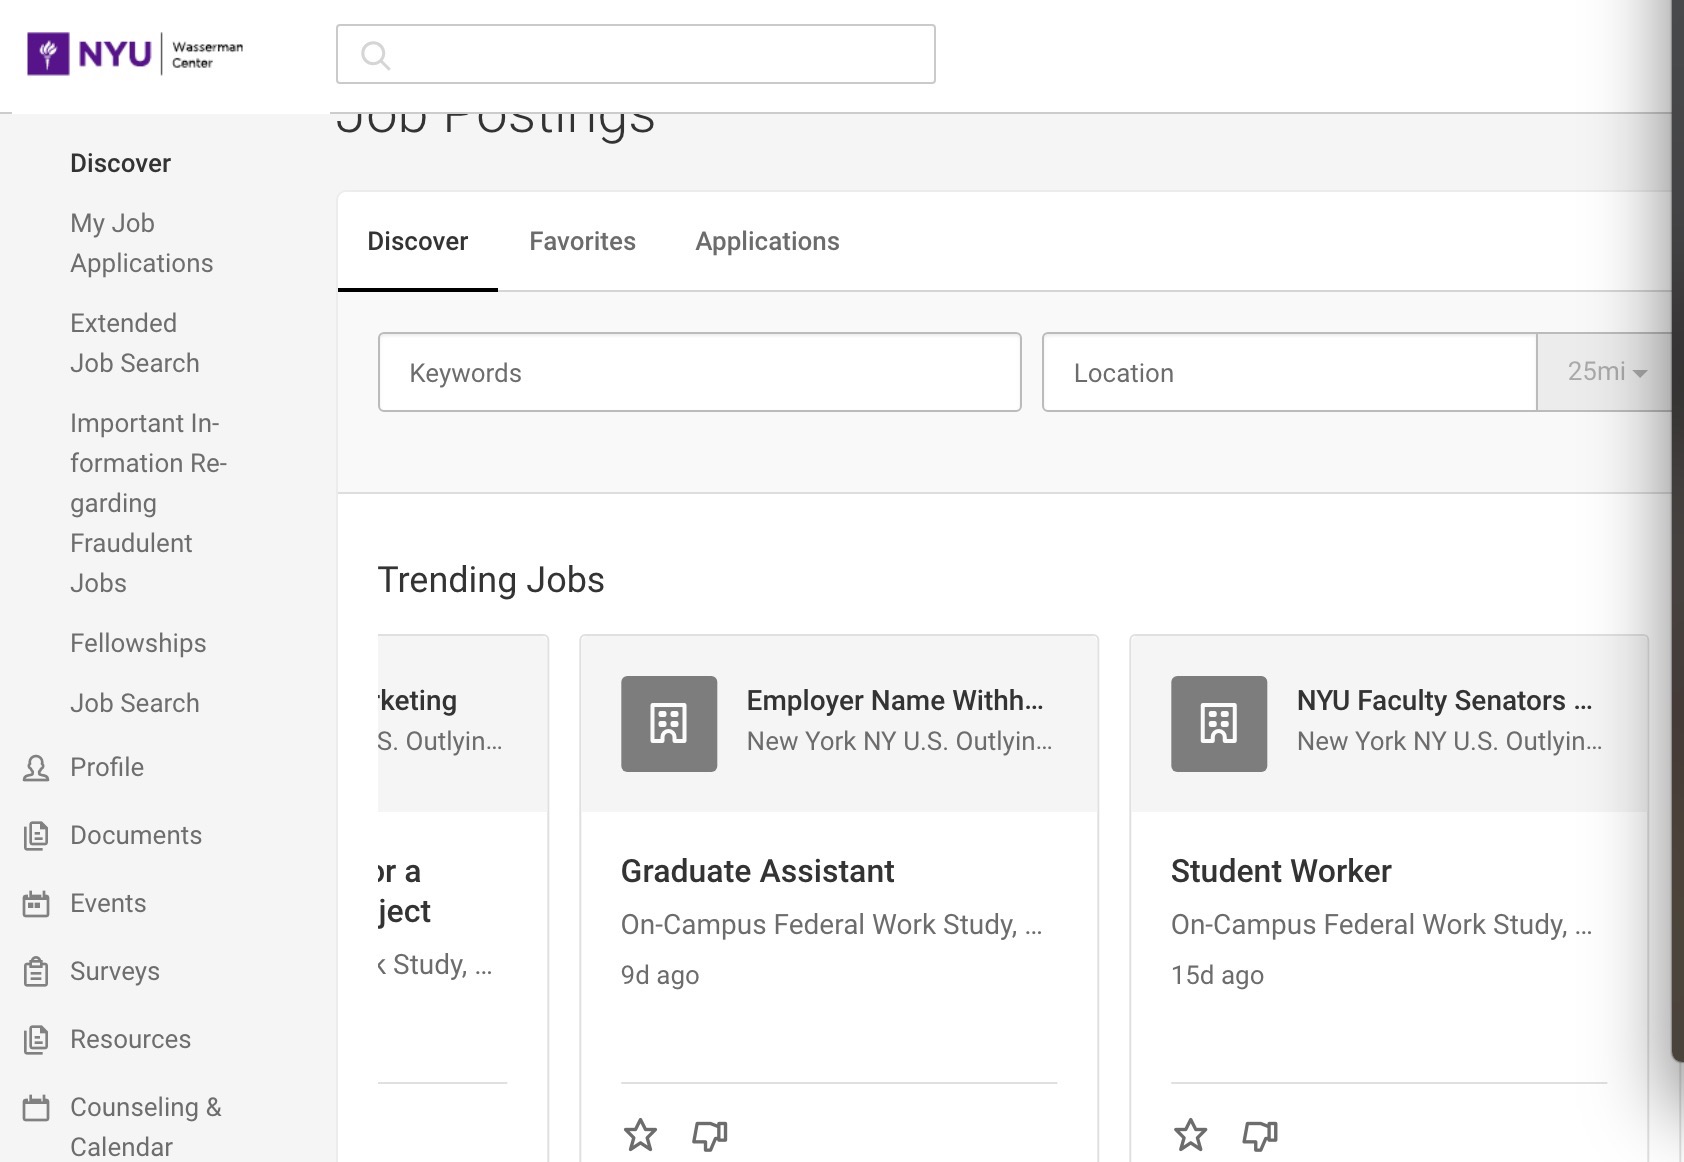Open the Graduate Assistant job title
1684x1162 pixels.
click(757, 871)
